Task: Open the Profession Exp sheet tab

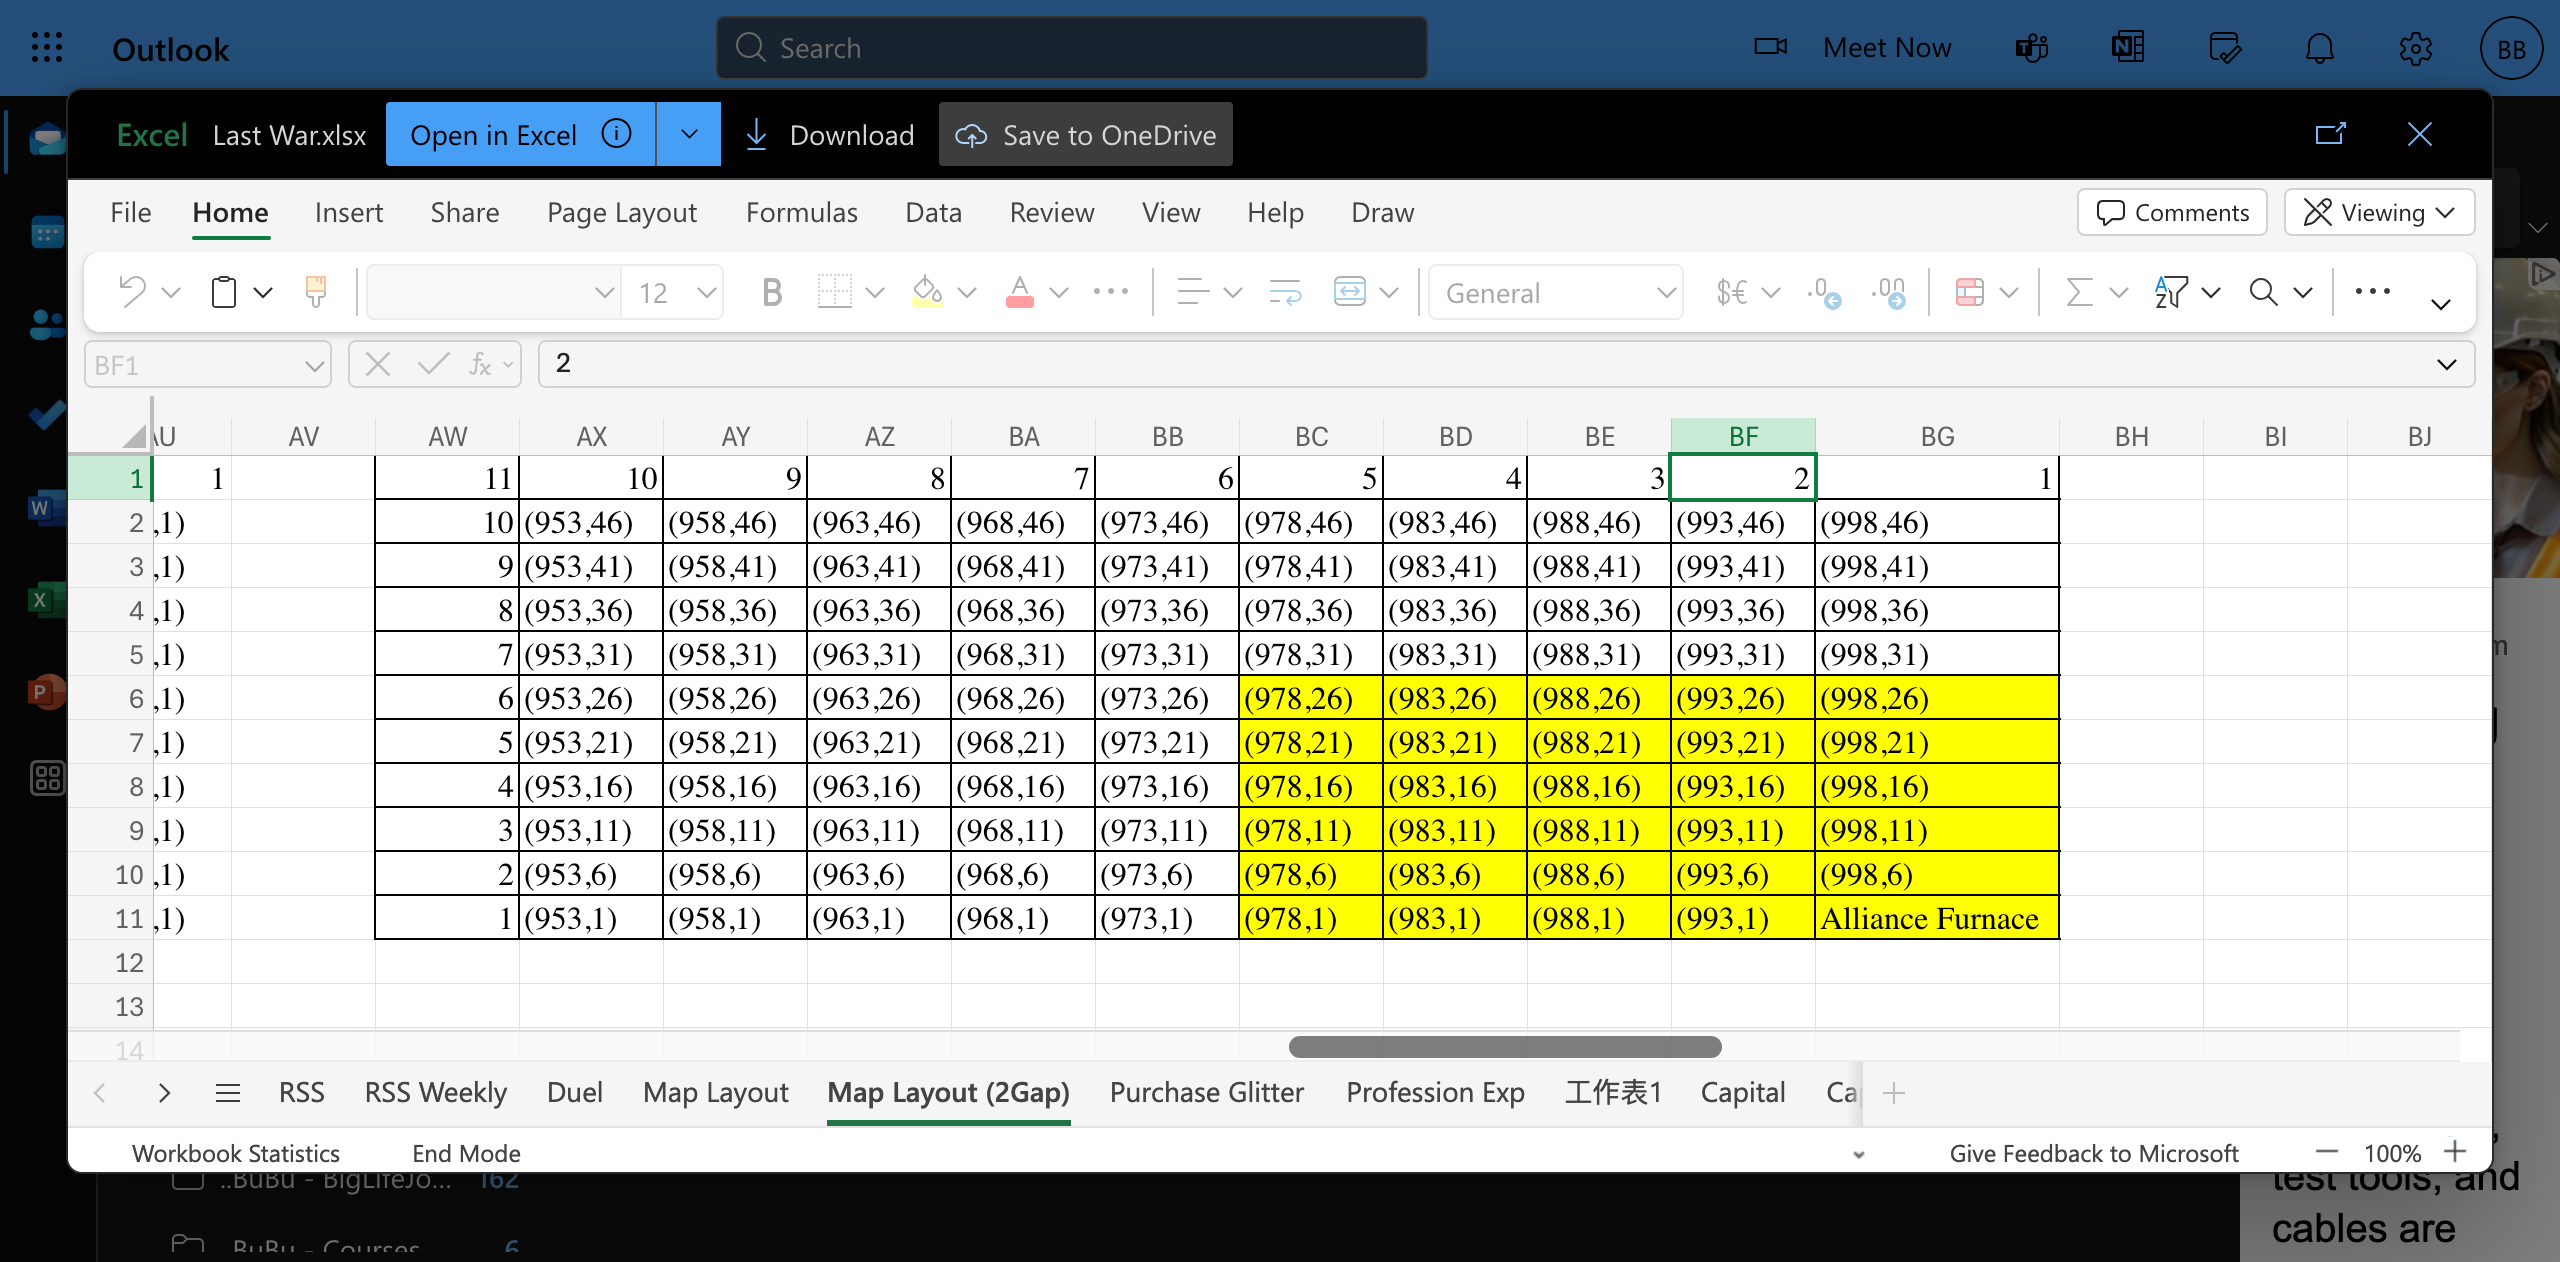Action: tap(1436, 1092)
